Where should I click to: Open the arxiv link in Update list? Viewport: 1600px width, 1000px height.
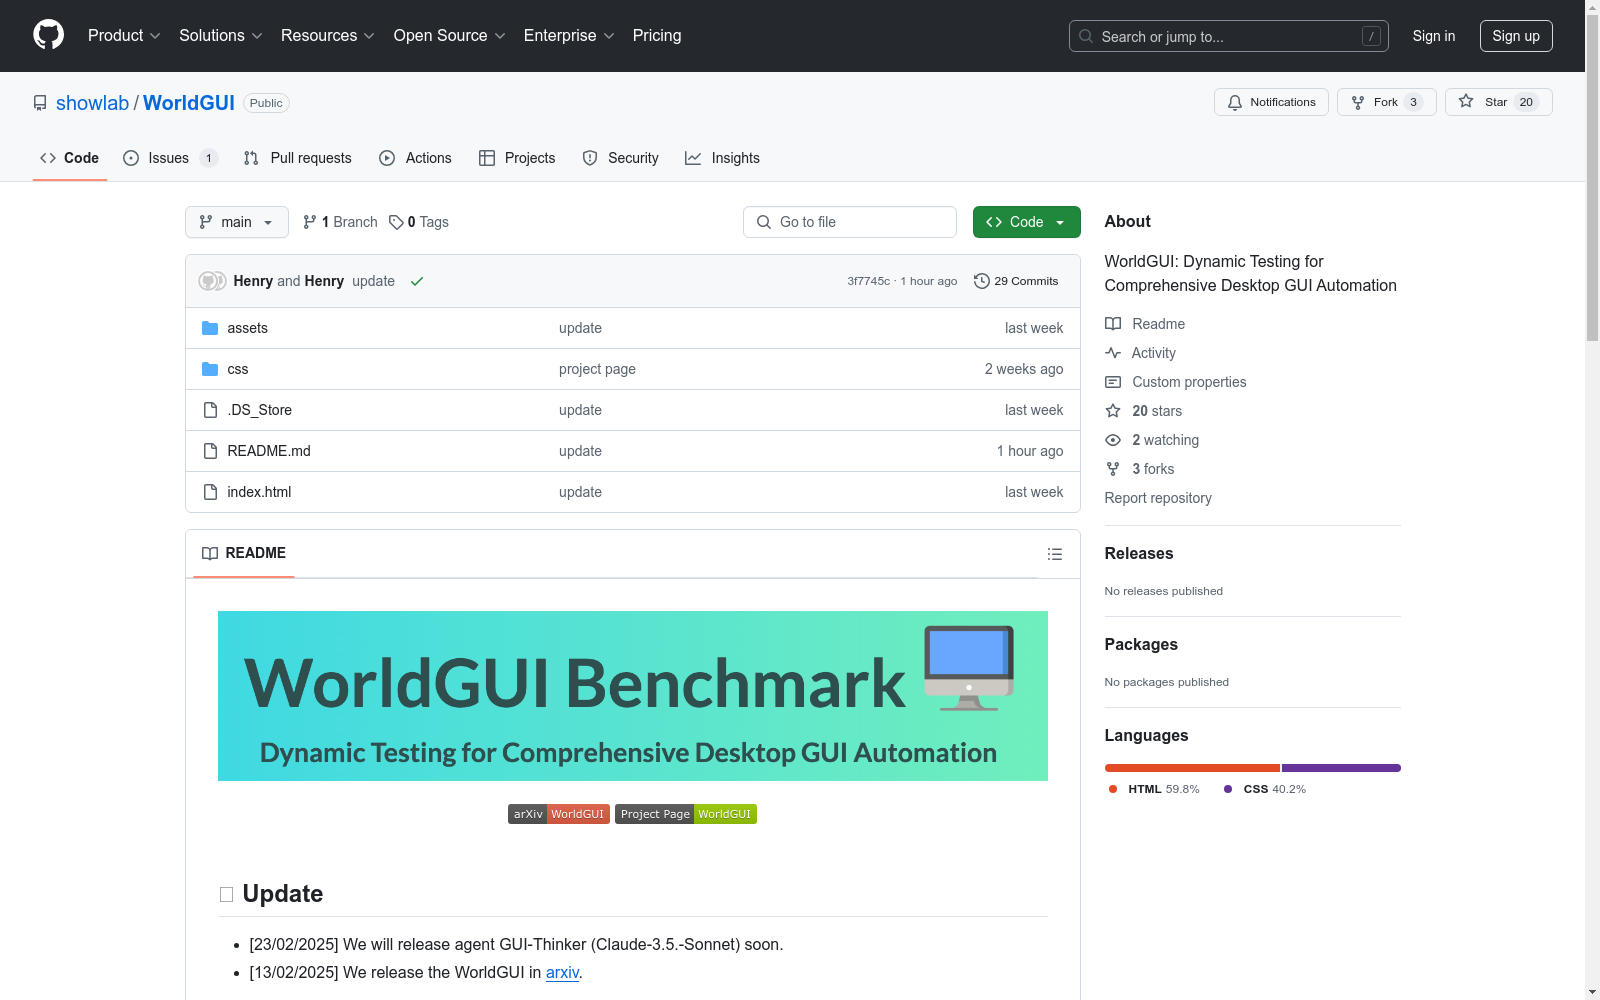tap(562, 972)
